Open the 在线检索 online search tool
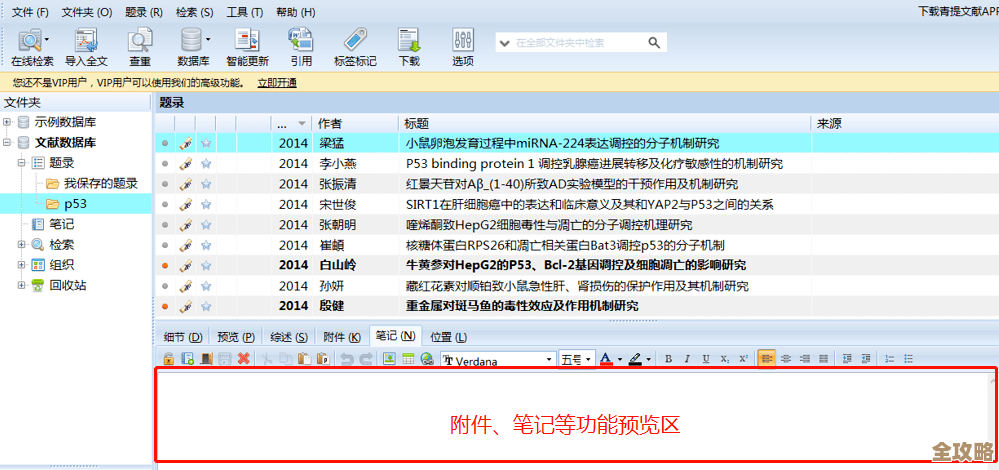This screenshot has width=999, height=470. (32, 48)
